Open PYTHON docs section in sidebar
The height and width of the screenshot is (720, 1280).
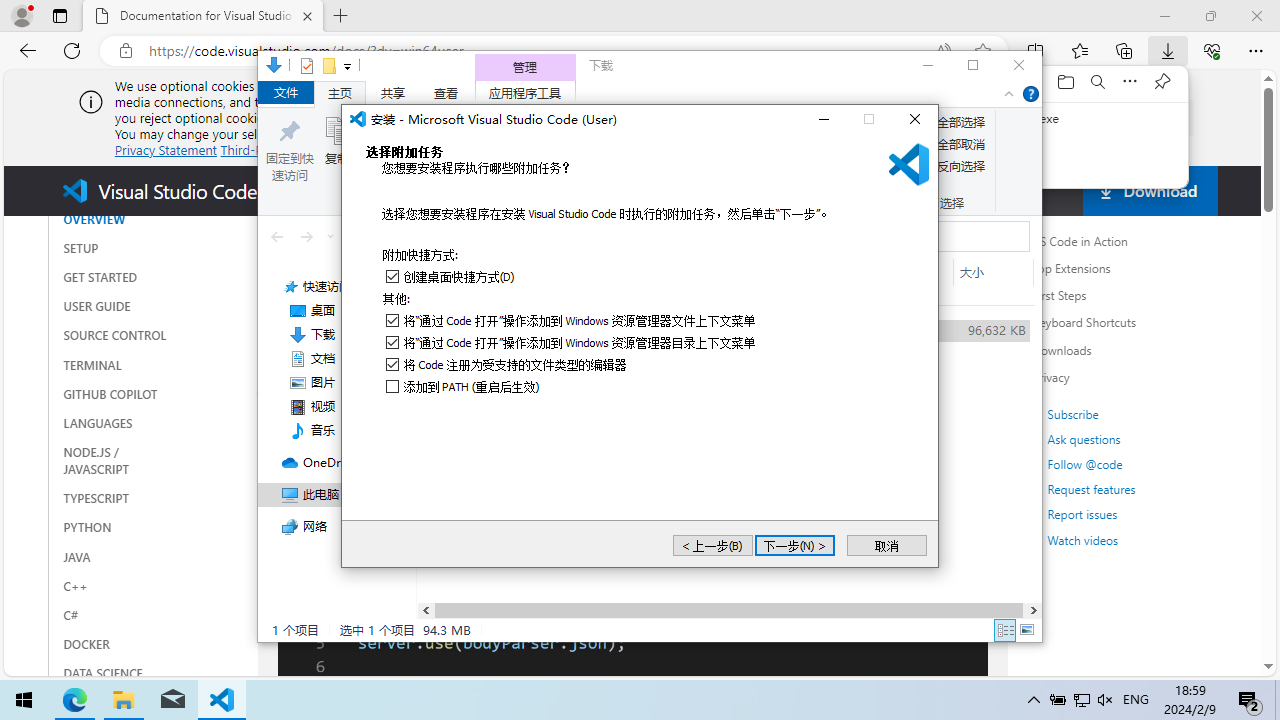click(87, 527)
